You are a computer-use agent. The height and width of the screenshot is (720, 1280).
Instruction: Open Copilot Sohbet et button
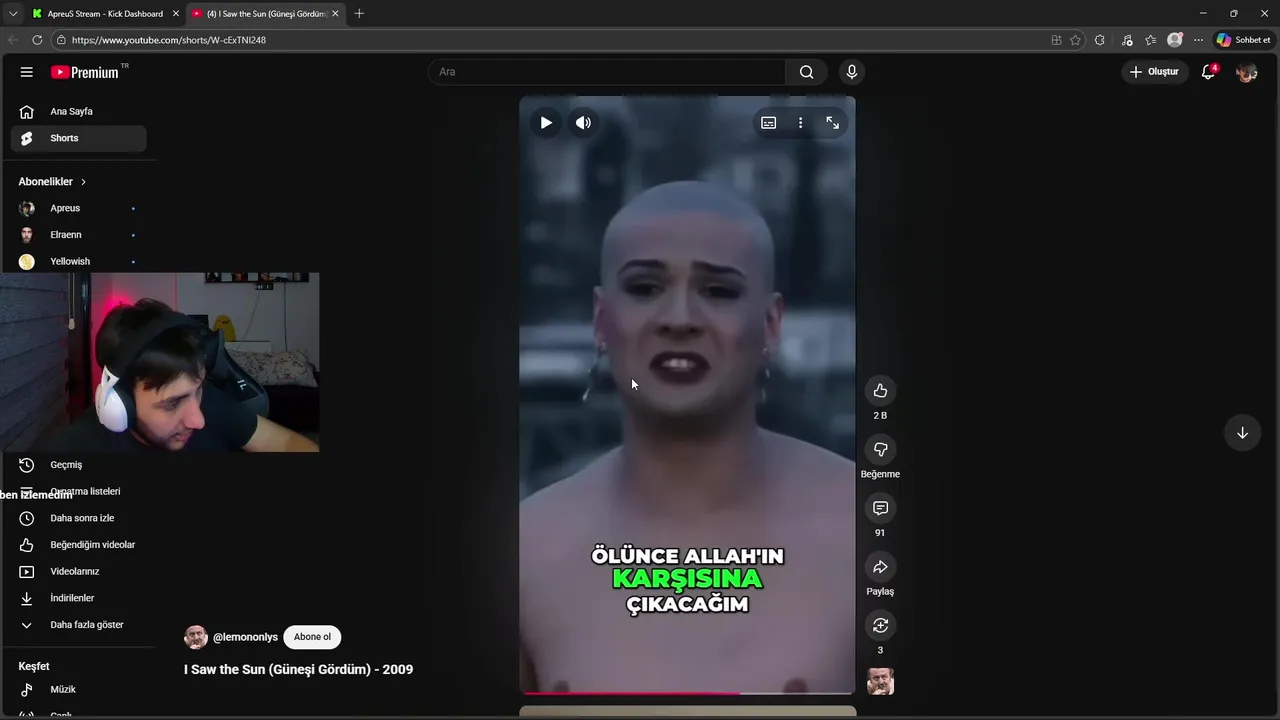tap(1243, 40)
